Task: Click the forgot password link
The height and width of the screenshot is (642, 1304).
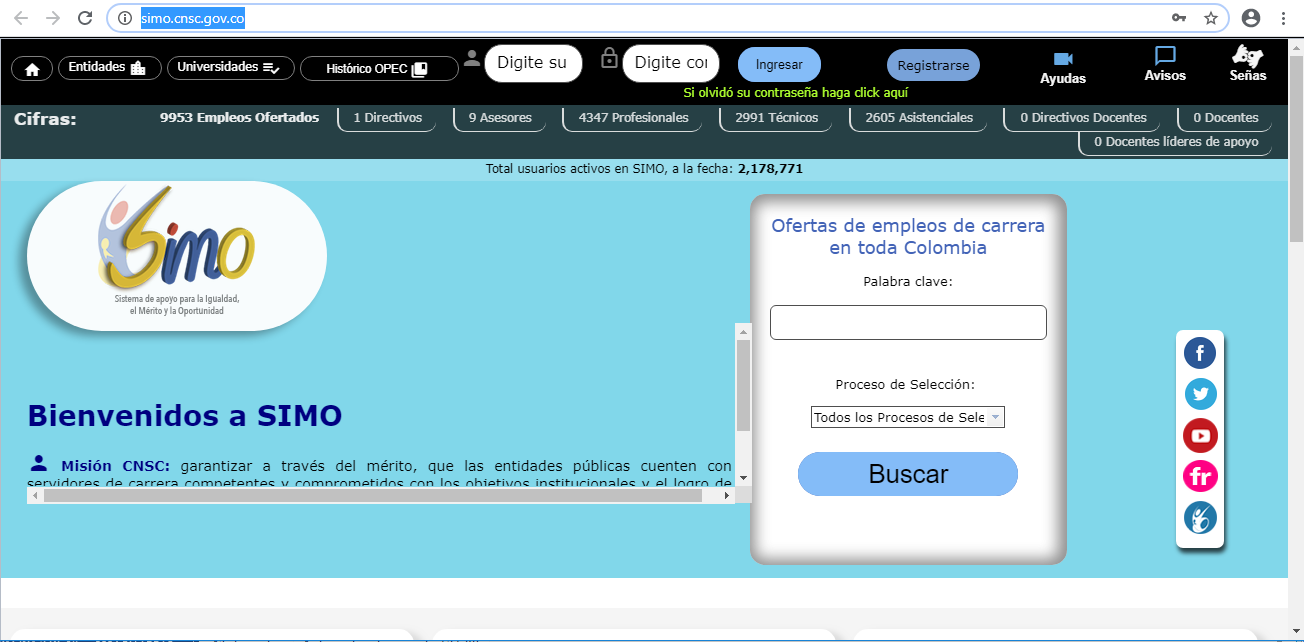Action: tap(795, 92)
